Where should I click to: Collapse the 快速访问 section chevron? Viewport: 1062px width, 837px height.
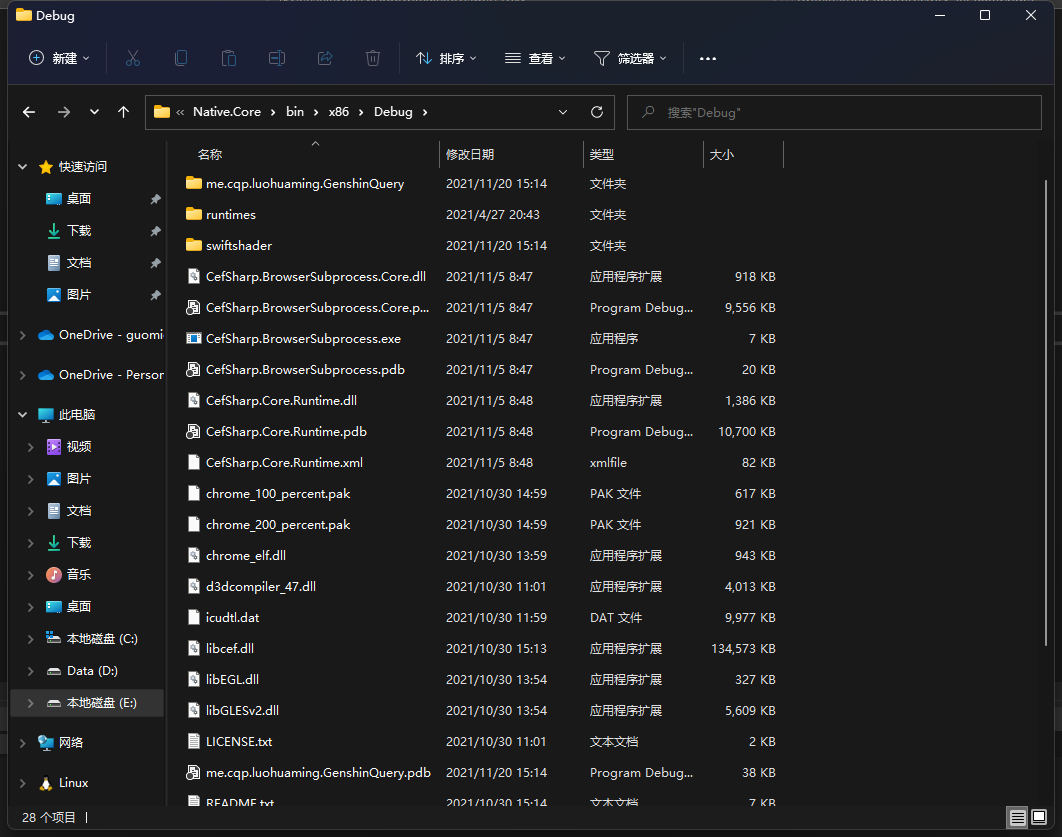click(22, 166)
